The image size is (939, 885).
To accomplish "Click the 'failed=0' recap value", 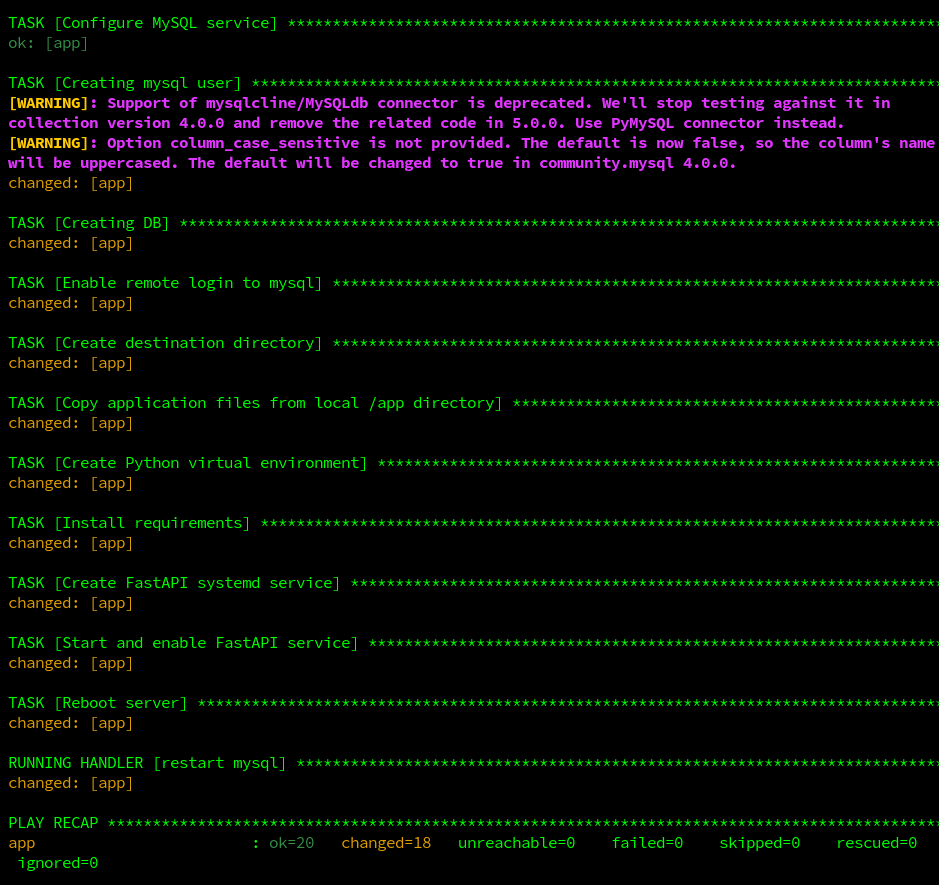I will [x=647, y=843].
